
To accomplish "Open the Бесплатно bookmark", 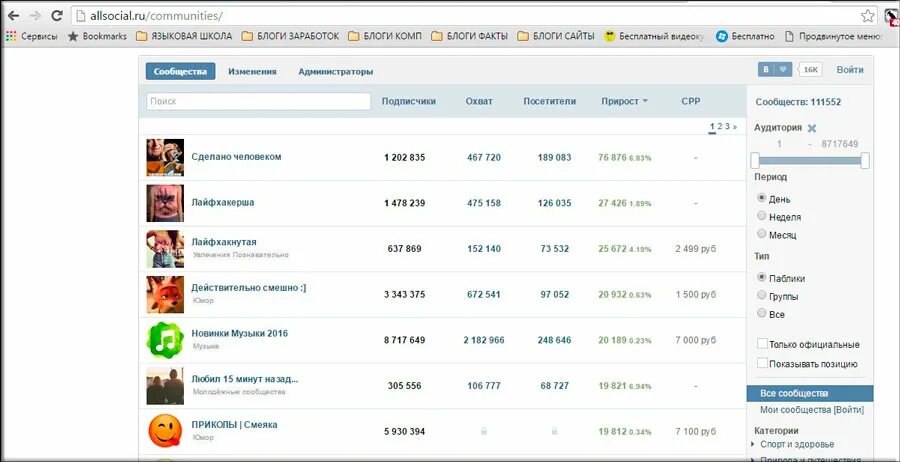I will [x=745, y=36].
